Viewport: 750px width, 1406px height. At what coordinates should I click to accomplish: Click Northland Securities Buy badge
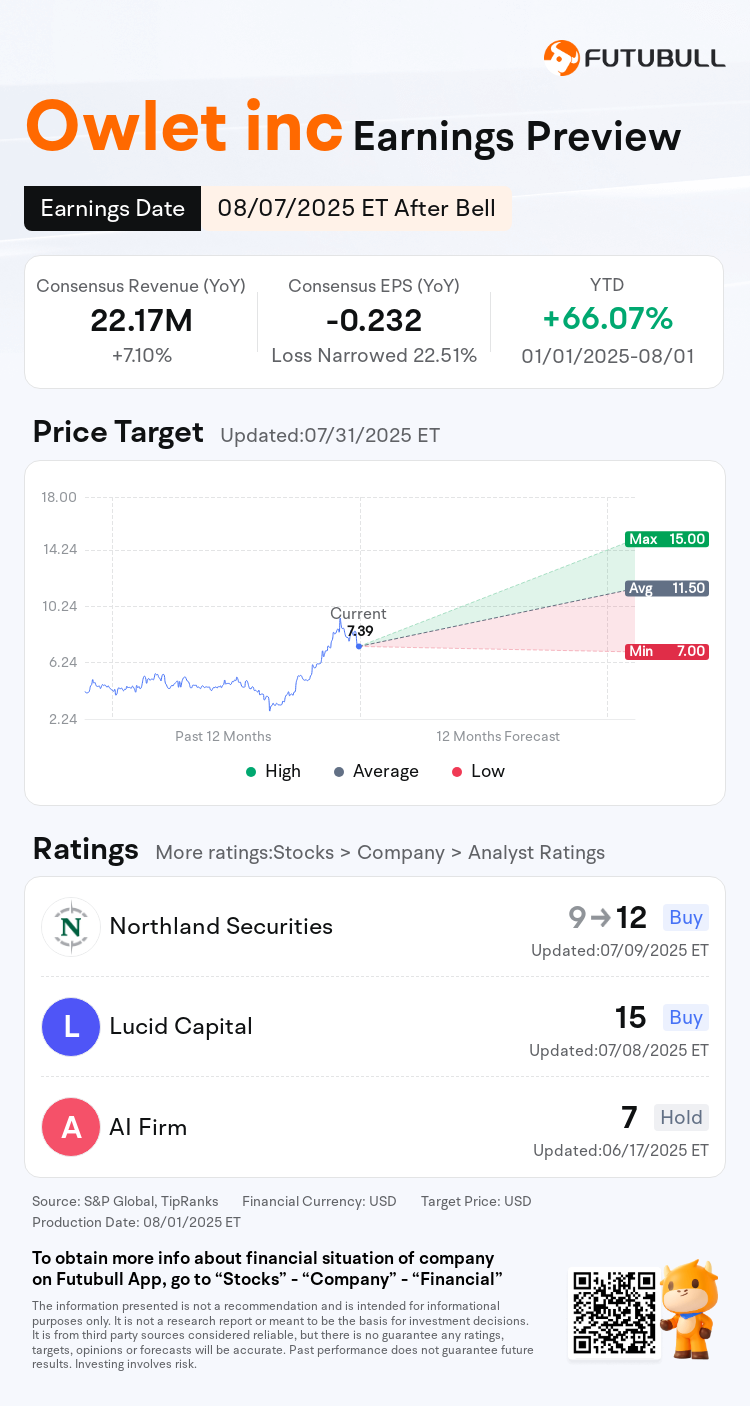[x=685, y=917]
